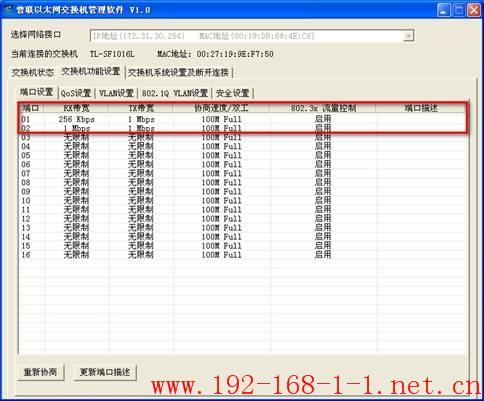Select port row 14
The image size is (484, 401).
coord(243,237)
